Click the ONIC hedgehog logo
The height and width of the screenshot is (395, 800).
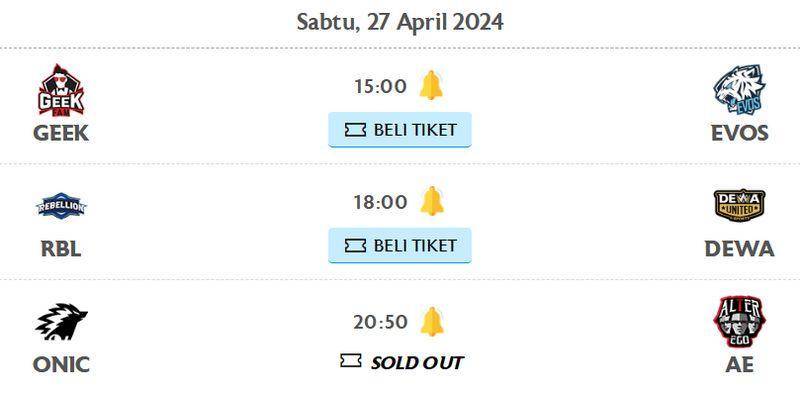point(61,322)
